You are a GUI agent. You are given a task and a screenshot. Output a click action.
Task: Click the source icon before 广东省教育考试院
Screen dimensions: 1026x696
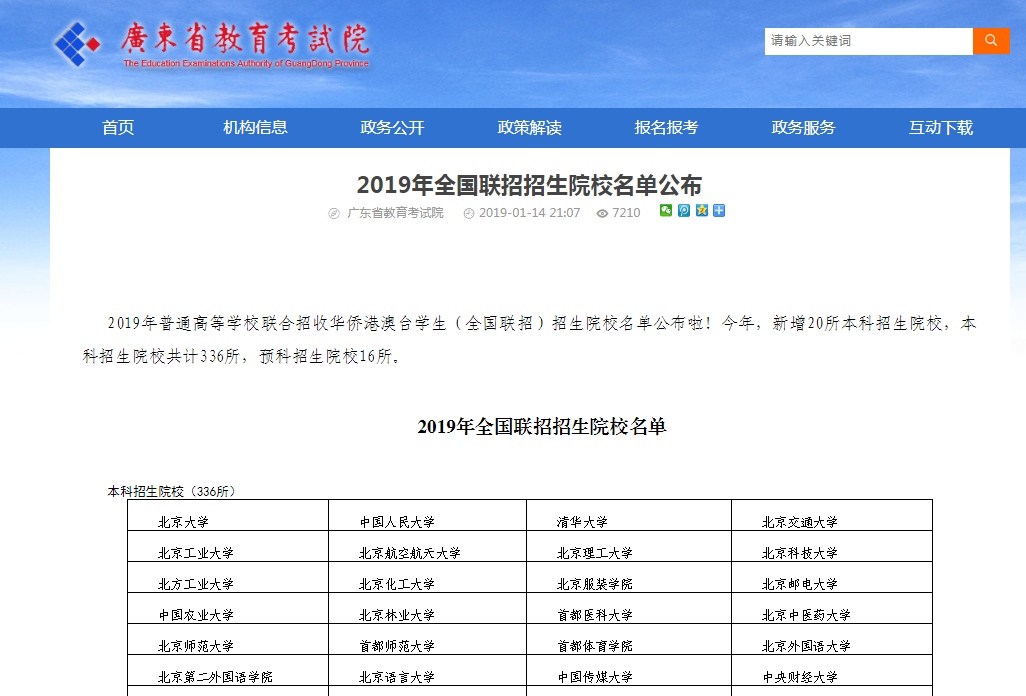click(334, 213)
